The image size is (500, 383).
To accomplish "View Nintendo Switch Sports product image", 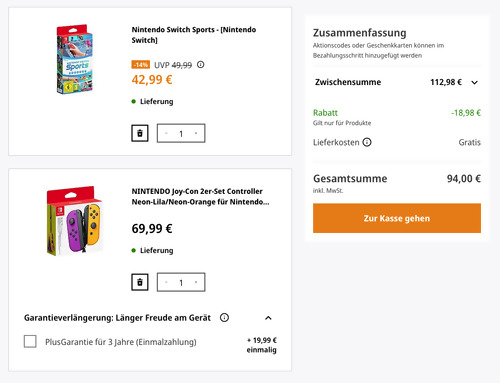I will click(74, 59).
